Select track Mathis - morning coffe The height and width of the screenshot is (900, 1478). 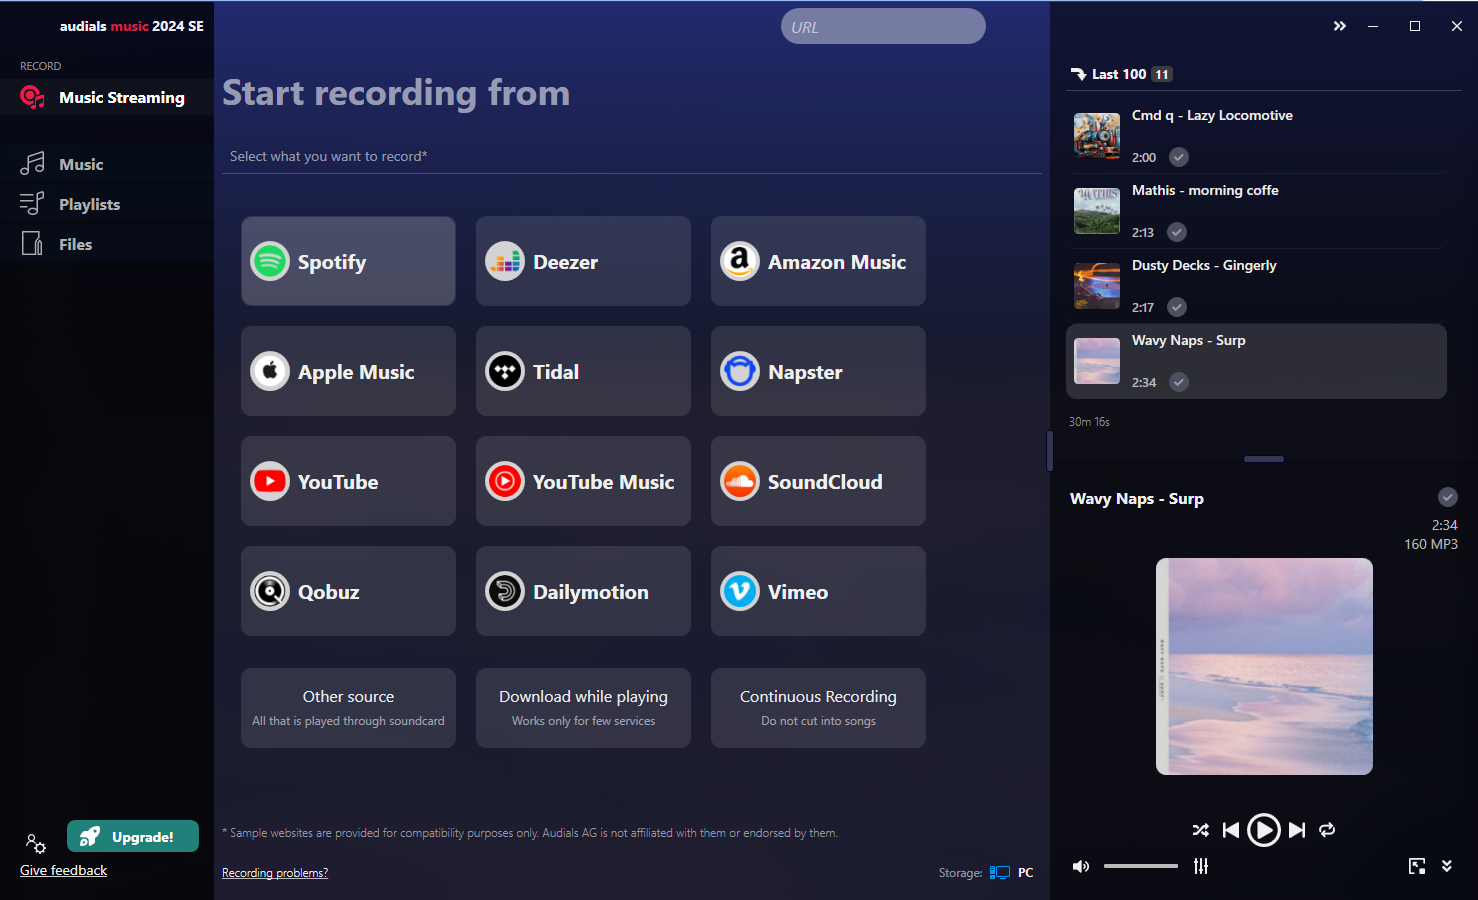tap(1256, 211)
